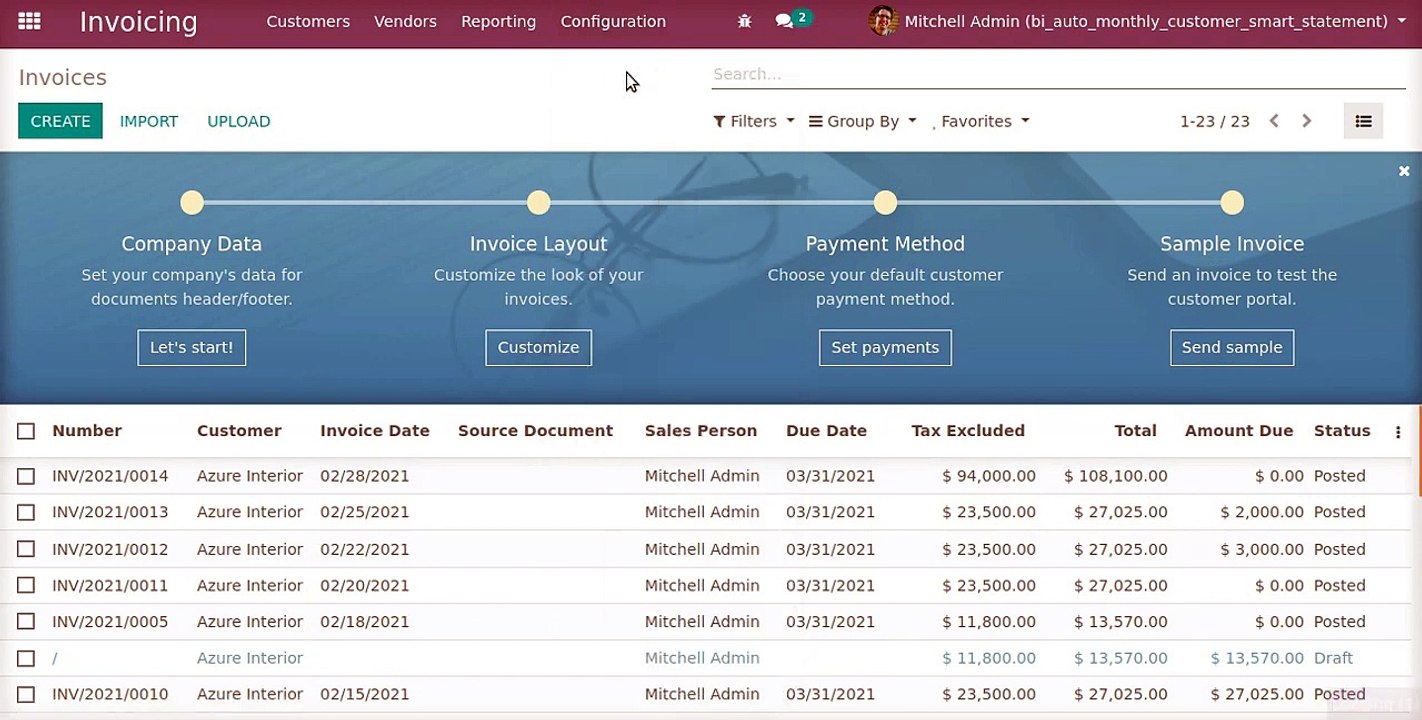The width and height of the screenshot is (1422, 720).
Task: Select checkbox for INV/2021/0010
Action: point(26,694)
